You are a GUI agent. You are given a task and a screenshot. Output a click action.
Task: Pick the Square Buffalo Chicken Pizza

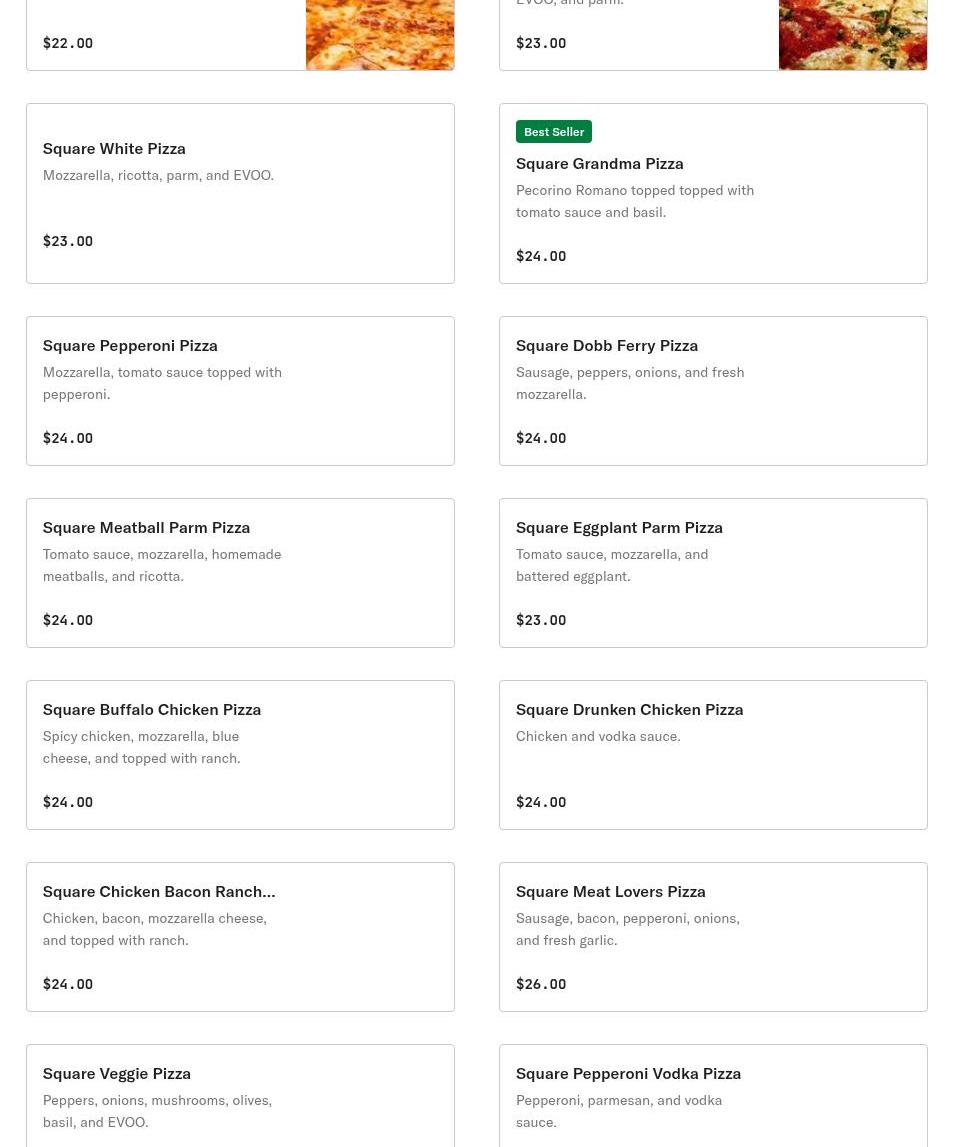(x=151, y=709)
